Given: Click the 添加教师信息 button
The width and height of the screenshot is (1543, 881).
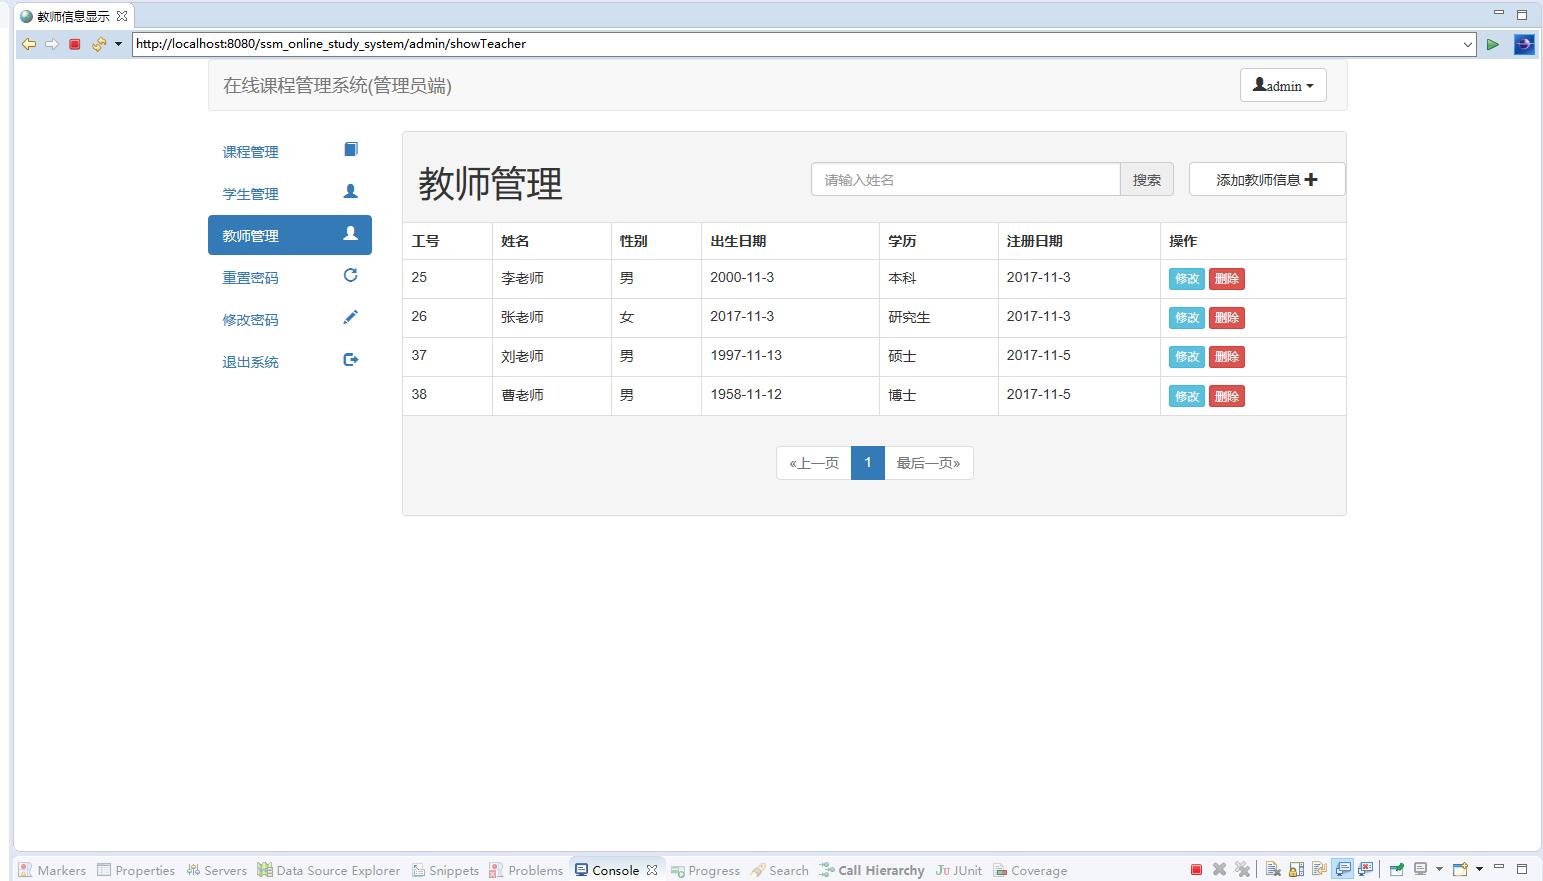Looking at the screenshot, I should point(1266,179).
